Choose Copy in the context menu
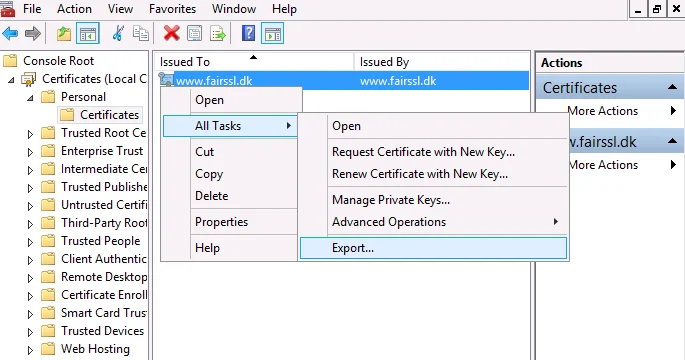The width and height of the screenshot is (685, 360). point(230,174)
